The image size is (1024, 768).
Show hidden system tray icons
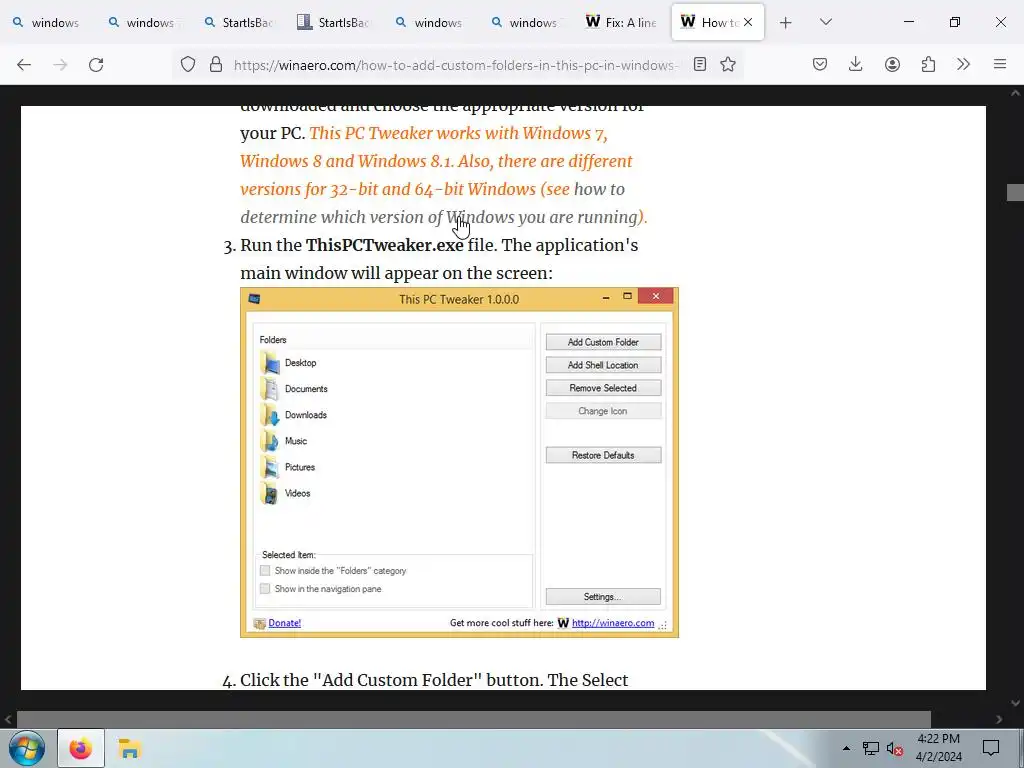846,748
